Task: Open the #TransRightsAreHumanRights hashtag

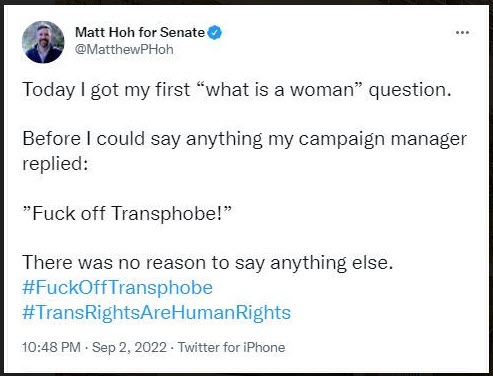Action: [156, 312]
